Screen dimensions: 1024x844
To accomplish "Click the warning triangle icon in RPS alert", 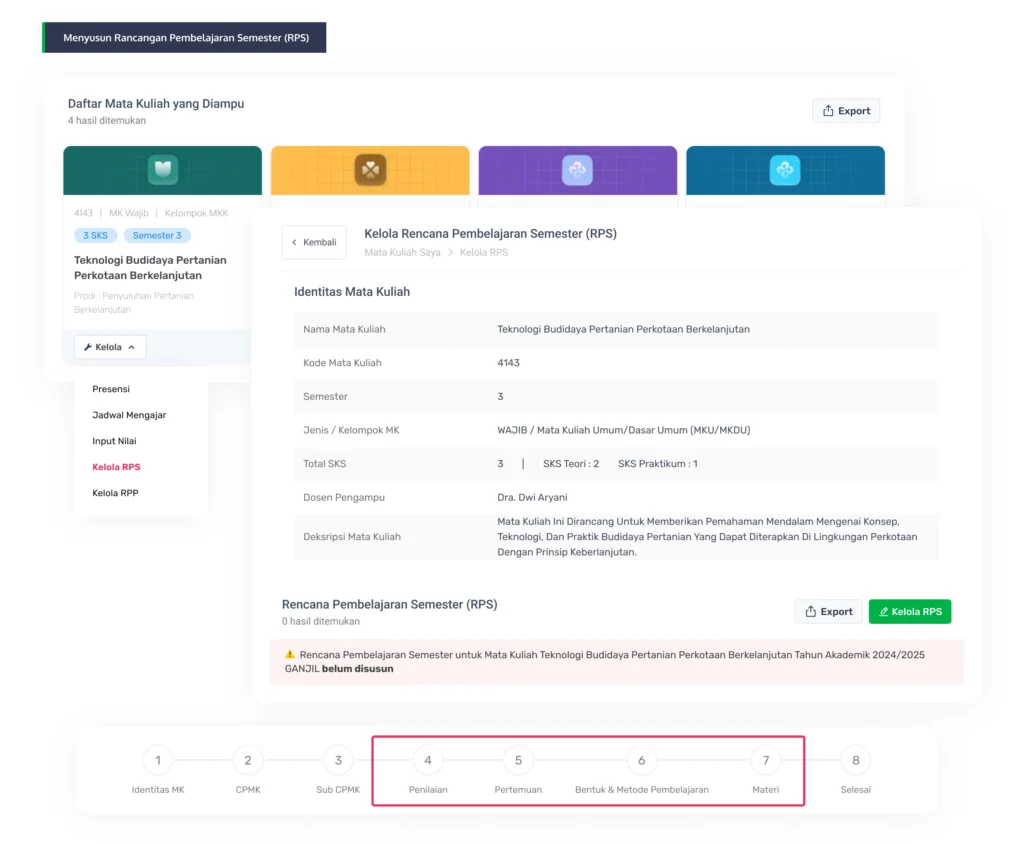I will click(290, 654).
